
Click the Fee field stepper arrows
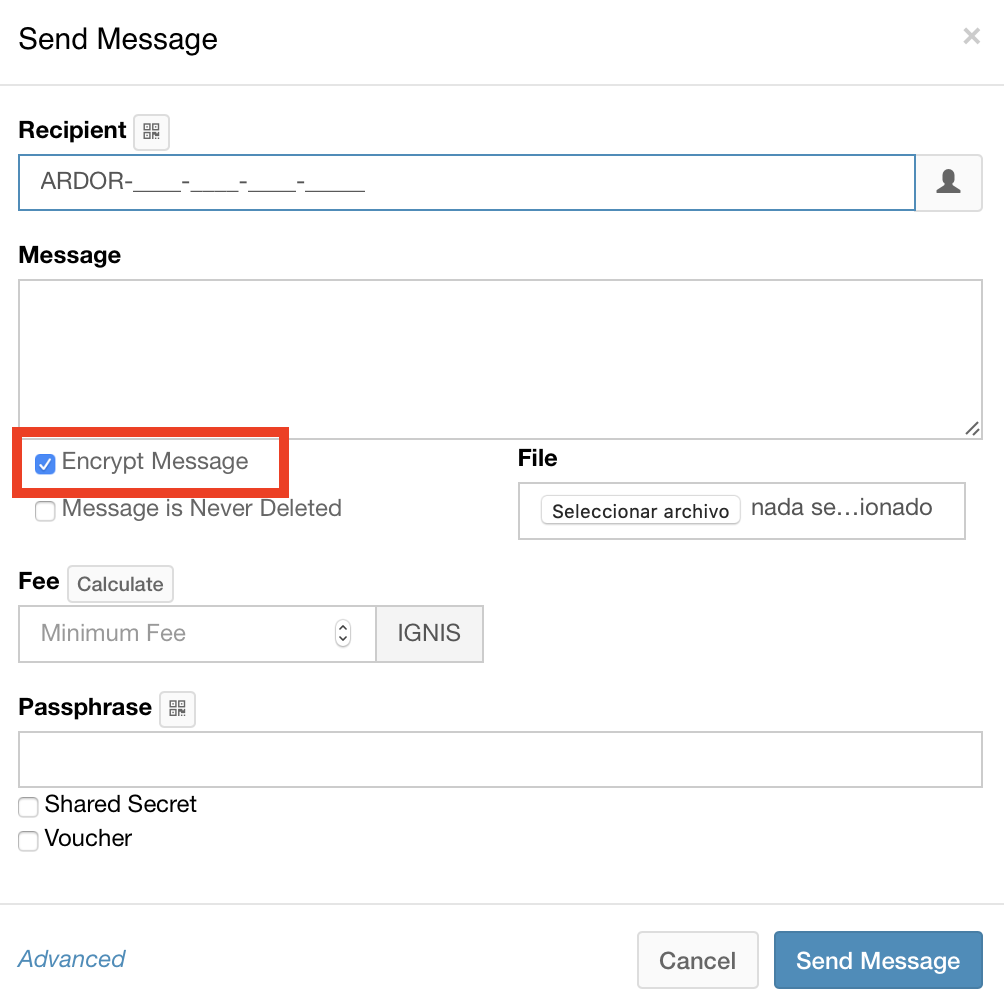[343, 633]
